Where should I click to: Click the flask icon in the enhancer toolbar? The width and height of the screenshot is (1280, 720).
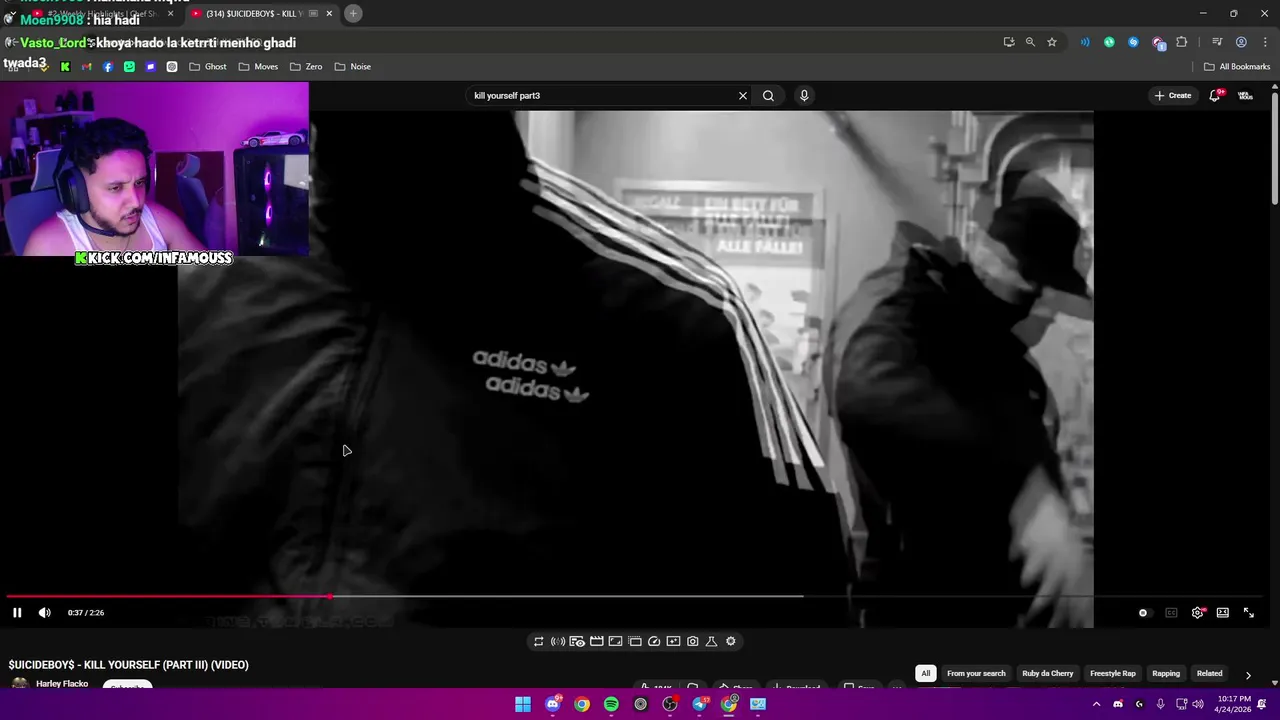click(711, 641)
